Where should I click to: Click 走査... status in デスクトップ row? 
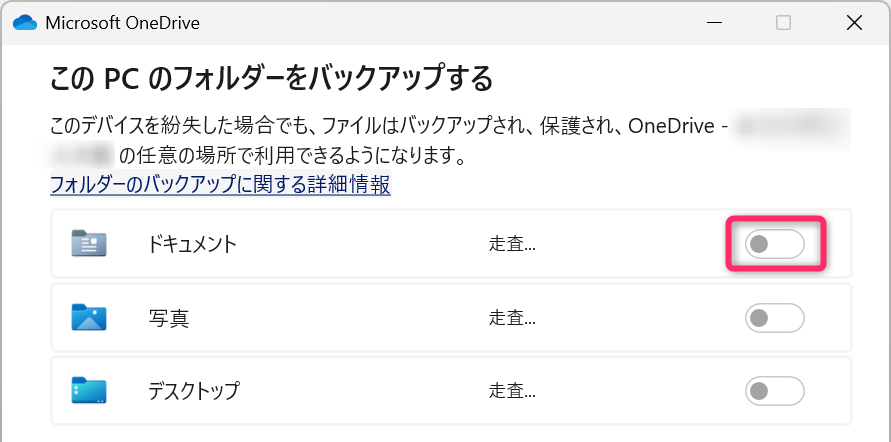(x=512, y=390)
